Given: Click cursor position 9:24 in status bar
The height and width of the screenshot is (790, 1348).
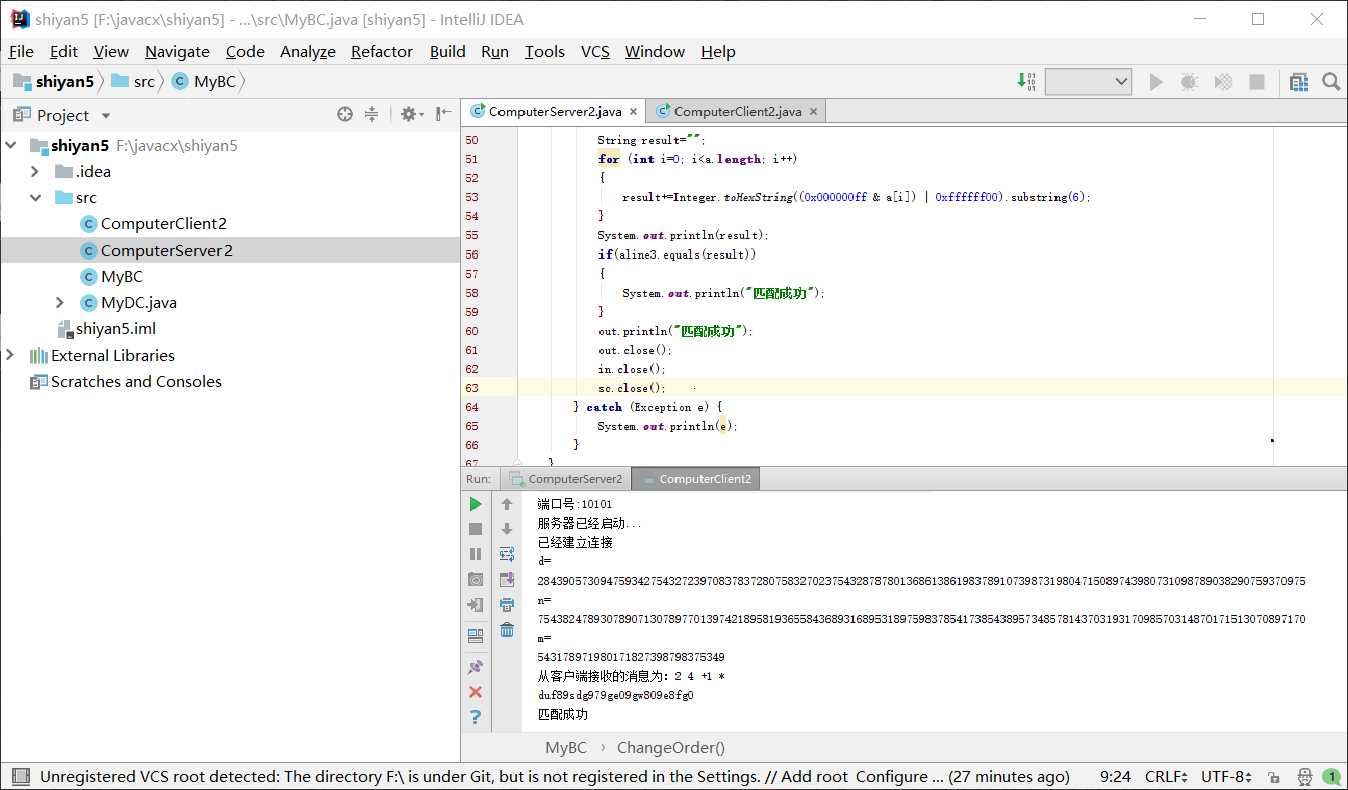Looking at the screenshot, I should tap(1115, 776).
